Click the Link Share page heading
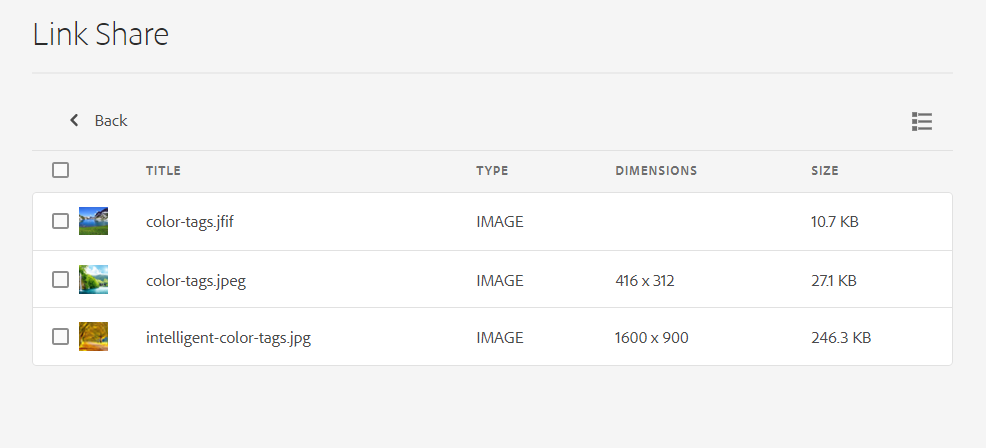This screenshot has width=986, height=448. pos(101,34)
